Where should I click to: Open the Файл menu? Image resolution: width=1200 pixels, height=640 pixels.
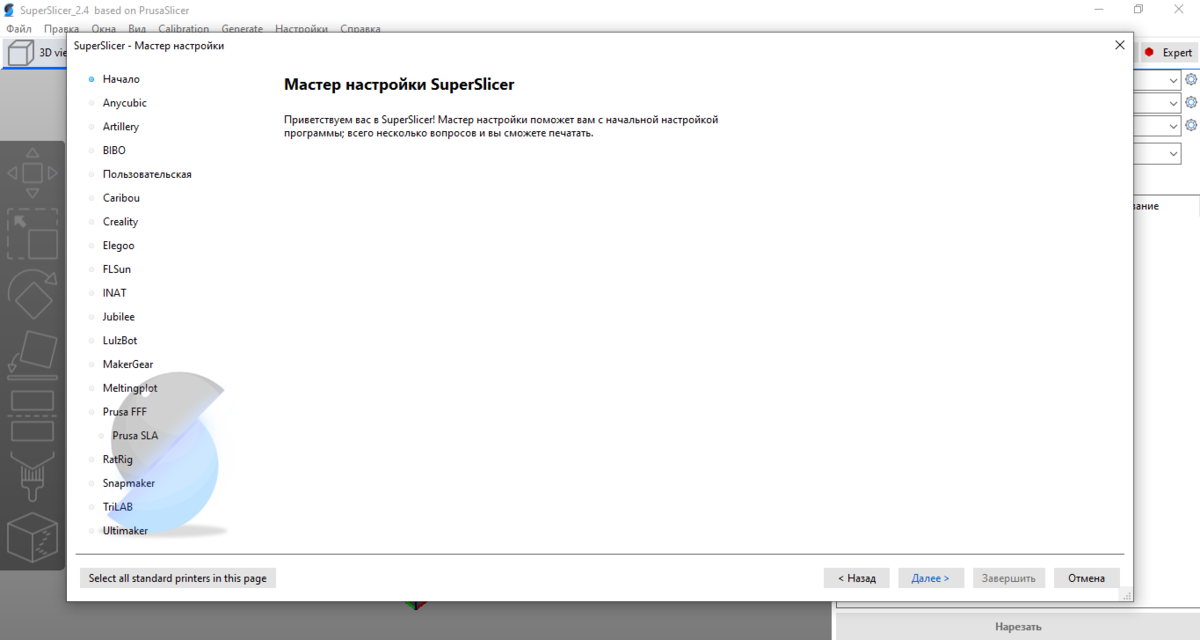click(18, 29)
